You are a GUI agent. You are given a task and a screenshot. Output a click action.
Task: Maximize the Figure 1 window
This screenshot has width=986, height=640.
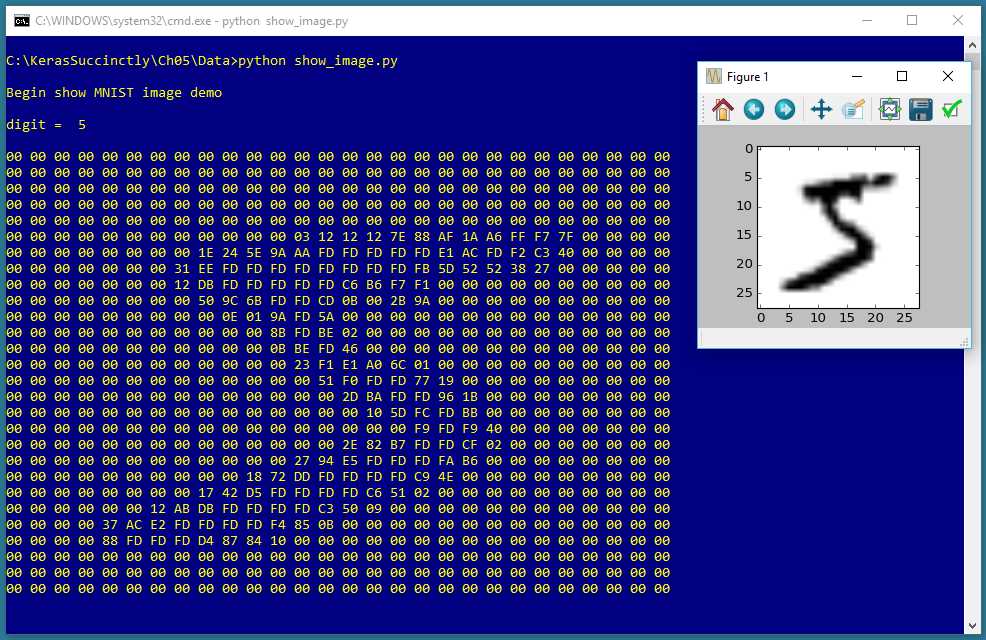(901, 76)
